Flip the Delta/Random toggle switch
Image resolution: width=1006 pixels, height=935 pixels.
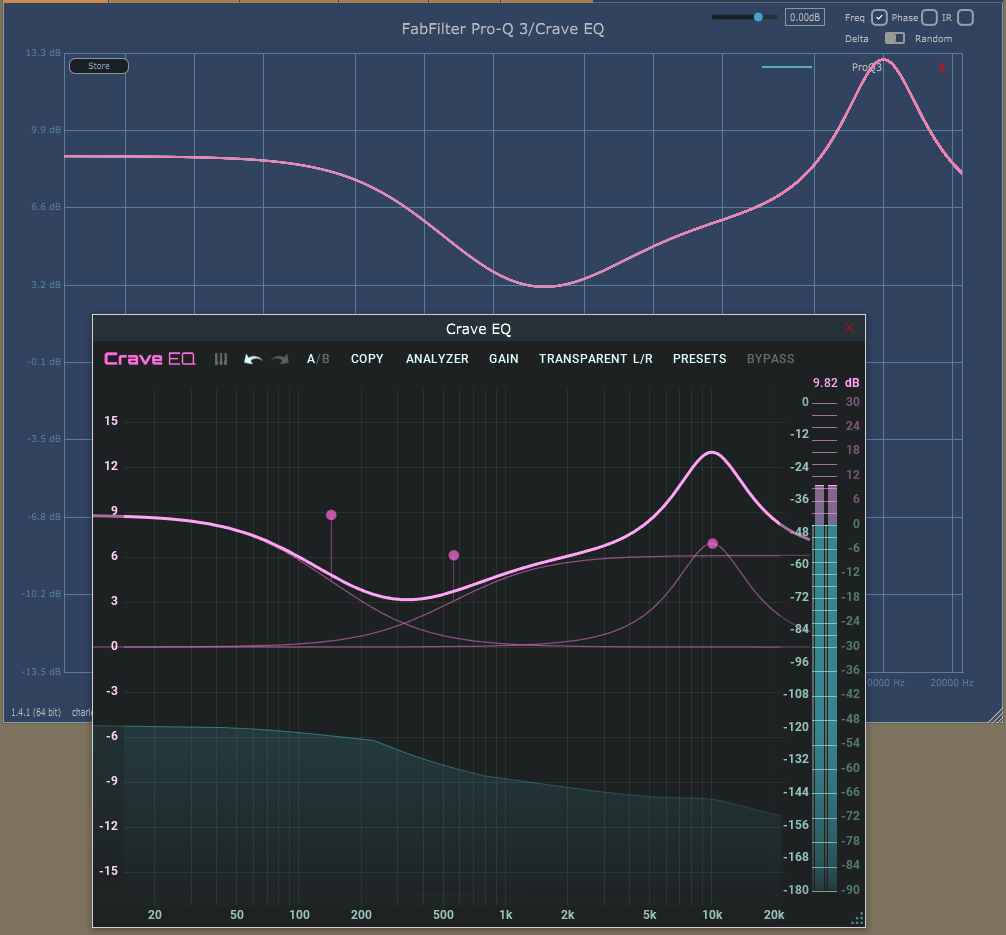pyautogui.click(x=894, y=39)
